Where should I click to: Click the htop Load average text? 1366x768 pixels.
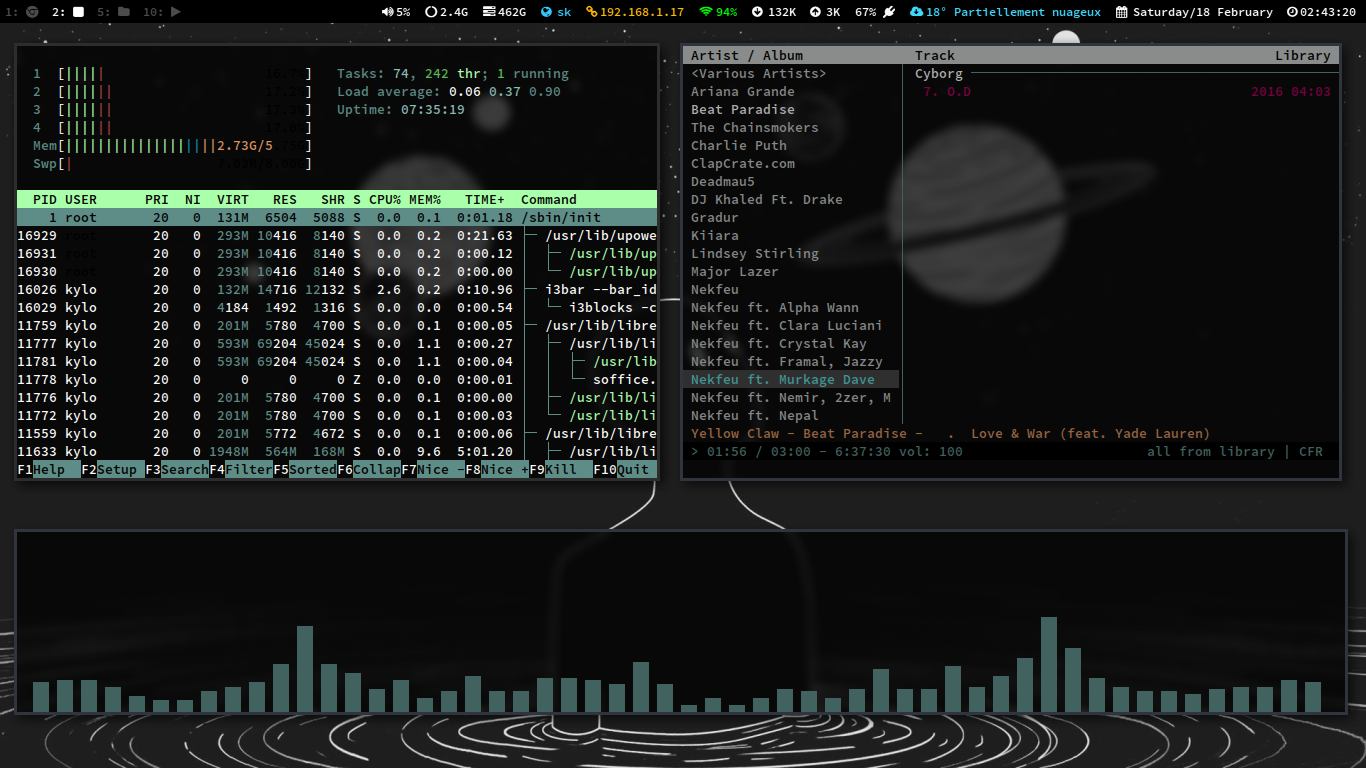(x=449, y=91)
